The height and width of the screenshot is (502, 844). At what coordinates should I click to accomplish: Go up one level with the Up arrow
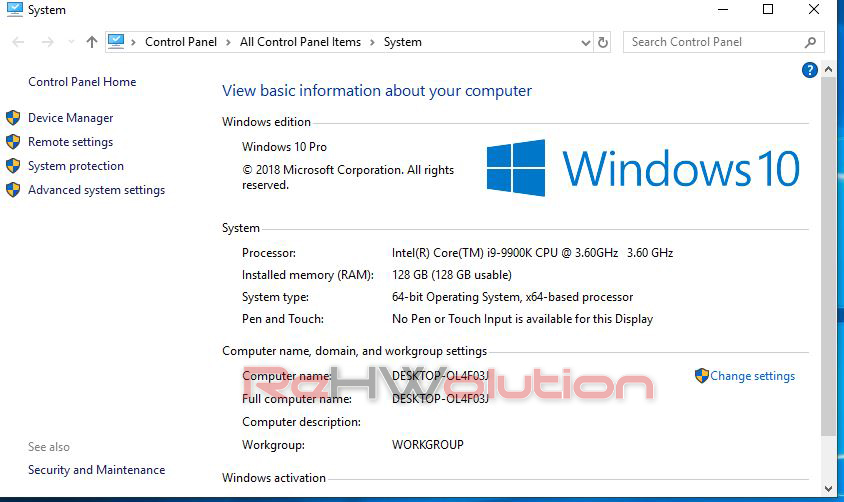click(x=92, y=42)
